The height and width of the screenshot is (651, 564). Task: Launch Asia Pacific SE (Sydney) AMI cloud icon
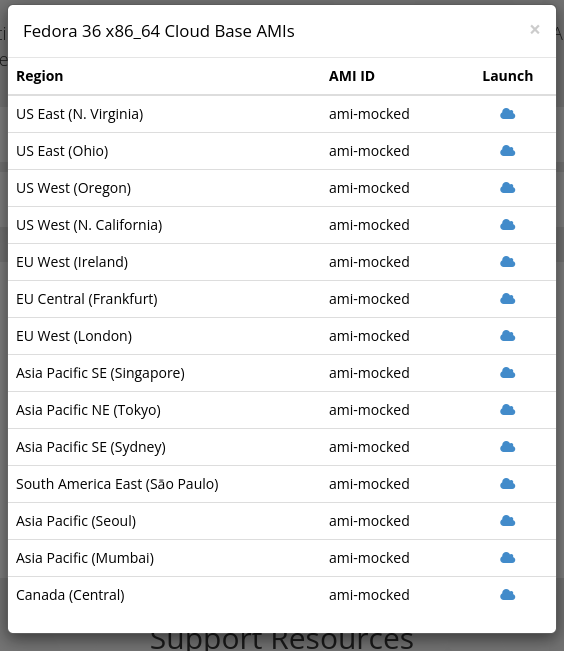pos(508,447)
